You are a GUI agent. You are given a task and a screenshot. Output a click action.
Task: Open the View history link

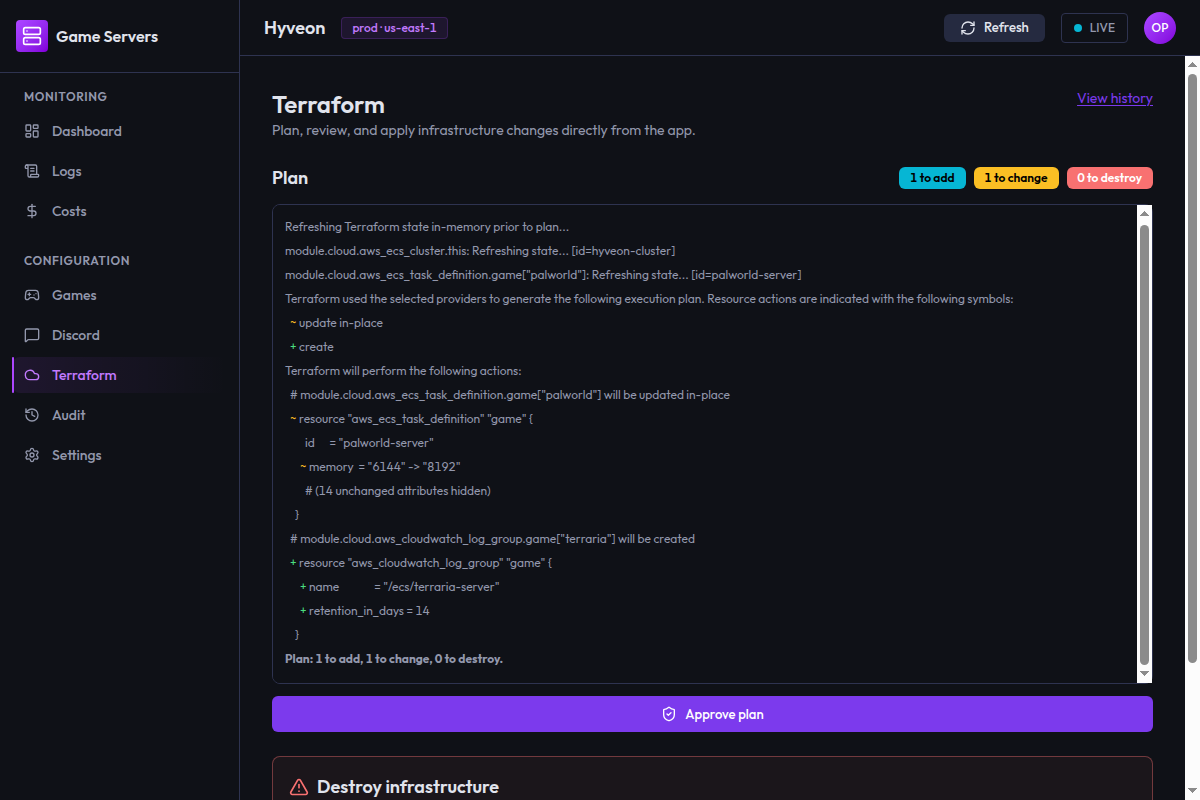click(1115, 98)
